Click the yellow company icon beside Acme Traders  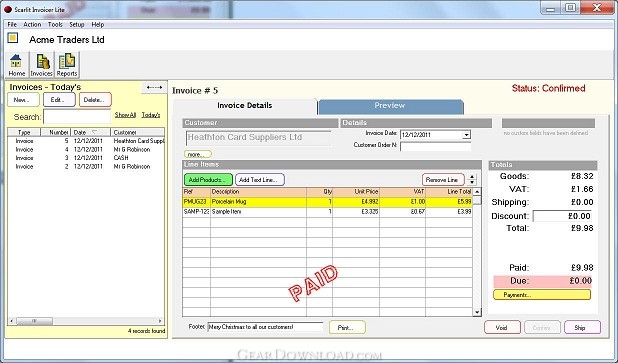coord(13,38)
